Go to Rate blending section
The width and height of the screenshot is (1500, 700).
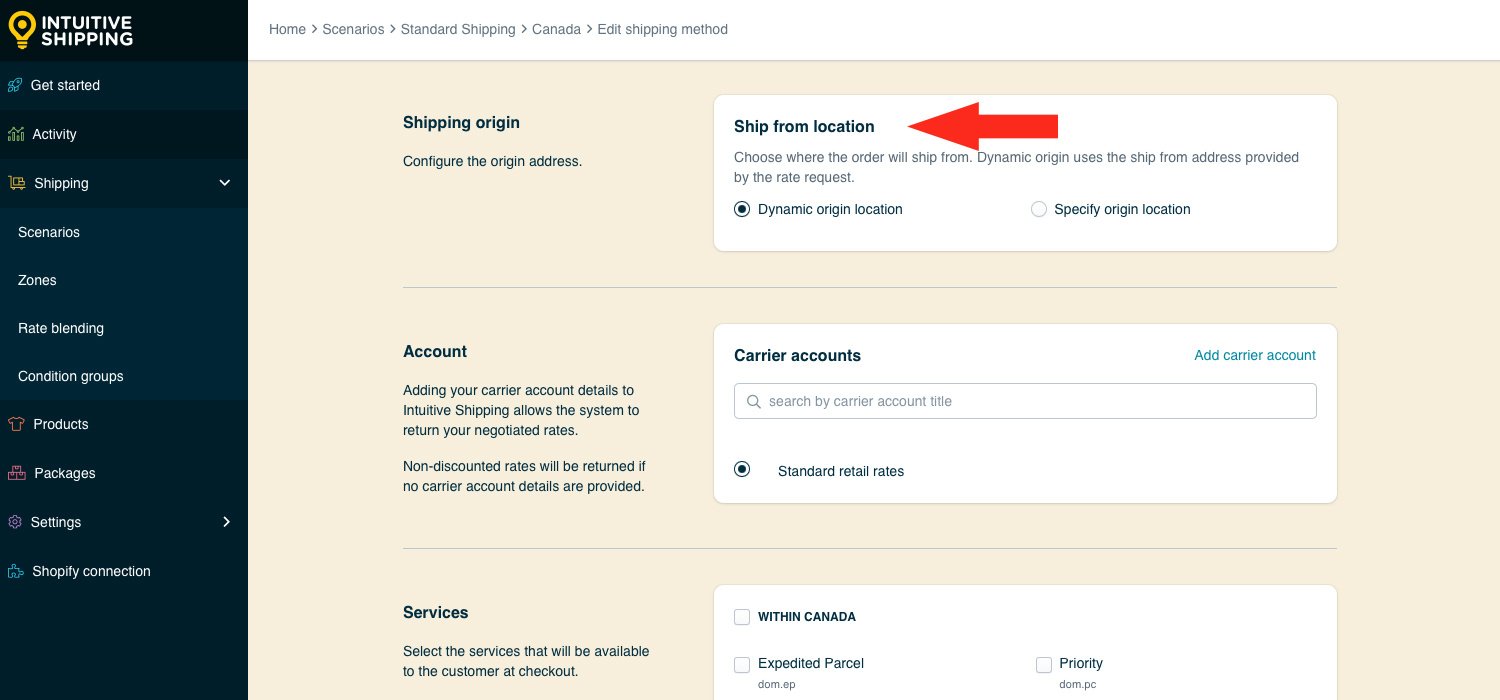point(61,328)
